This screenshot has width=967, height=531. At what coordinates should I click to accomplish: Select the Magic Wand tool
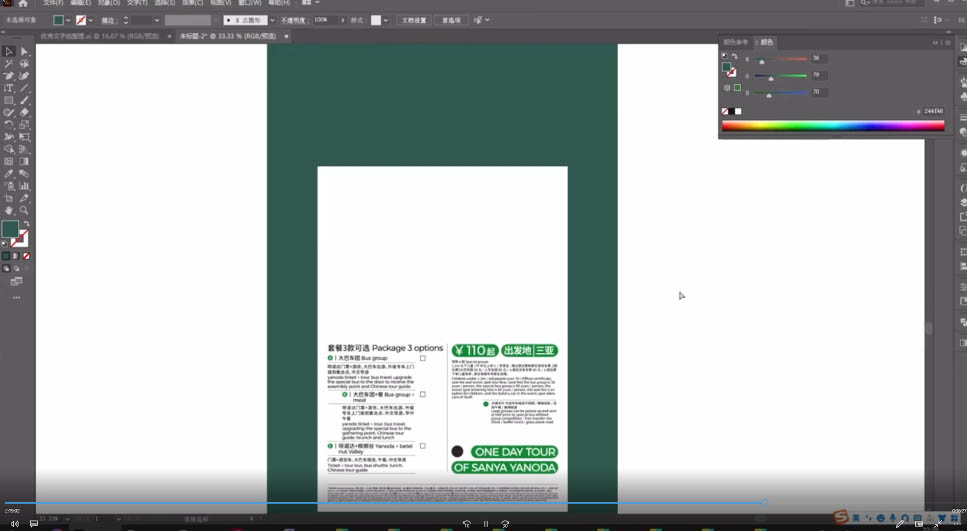[x=9, y=64]
